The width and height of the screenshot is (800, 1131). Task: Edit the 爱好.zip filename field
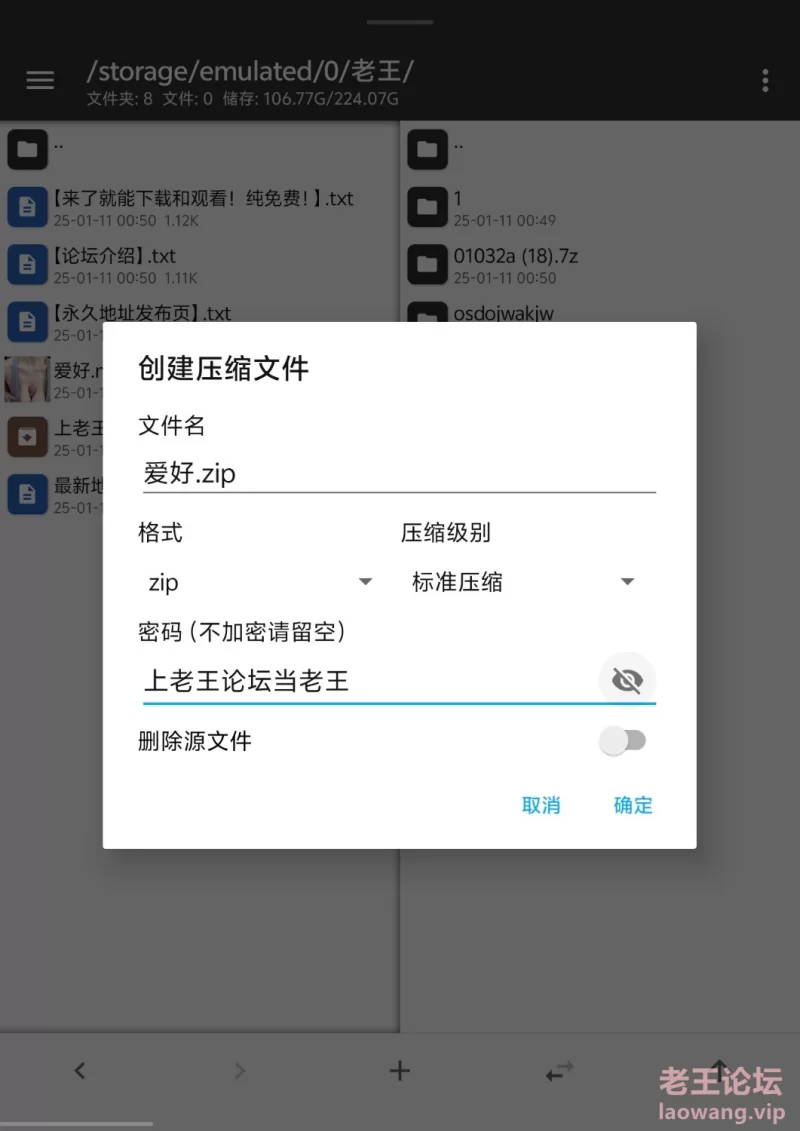tap(399, 474)
